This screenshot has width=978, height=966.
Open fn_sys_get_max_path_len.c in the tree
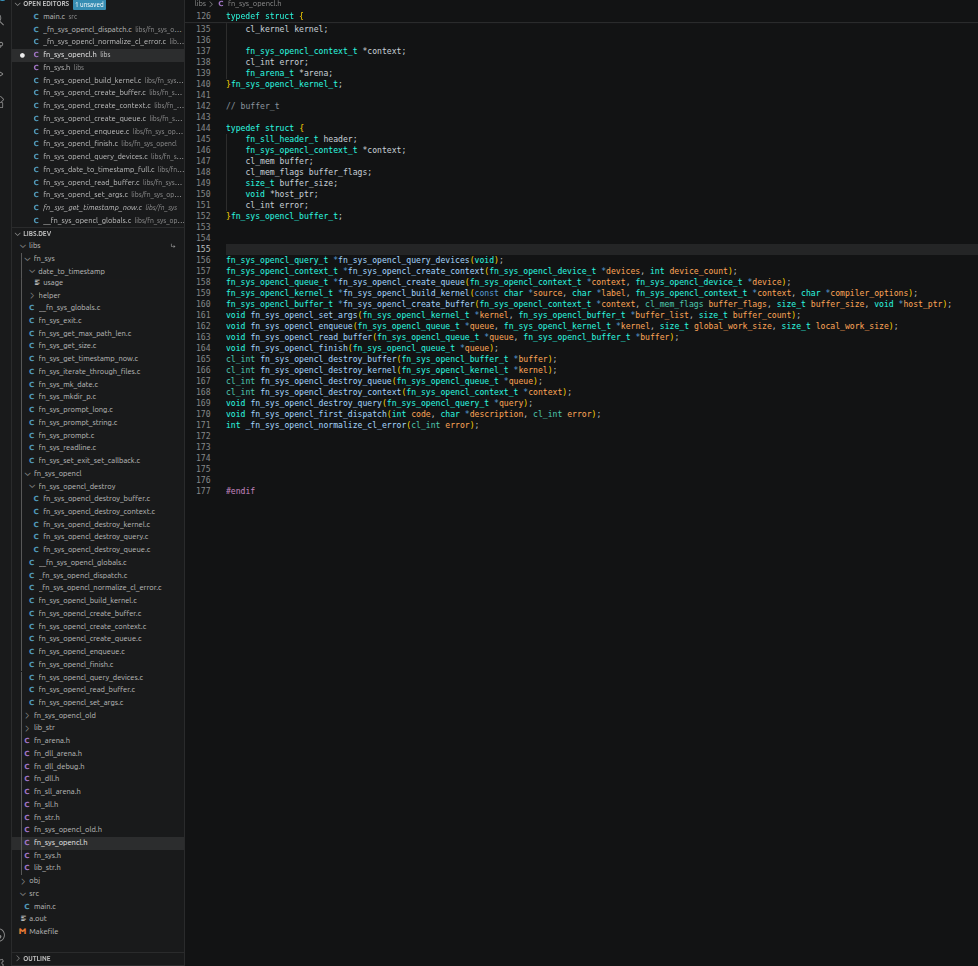tap(85, 334)
